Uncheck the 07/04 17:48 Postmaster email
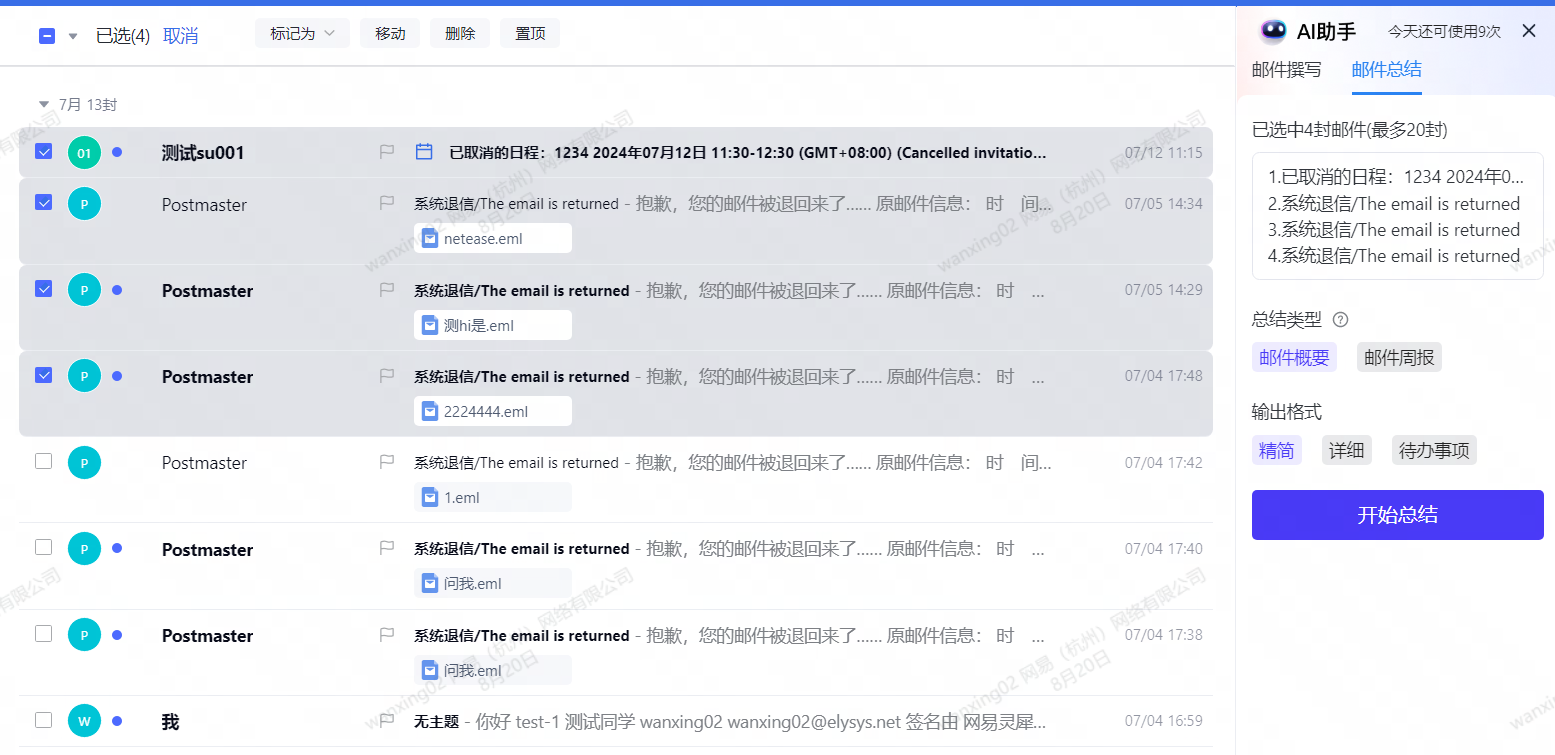The image size is (1555, 755). pos(43,375)
